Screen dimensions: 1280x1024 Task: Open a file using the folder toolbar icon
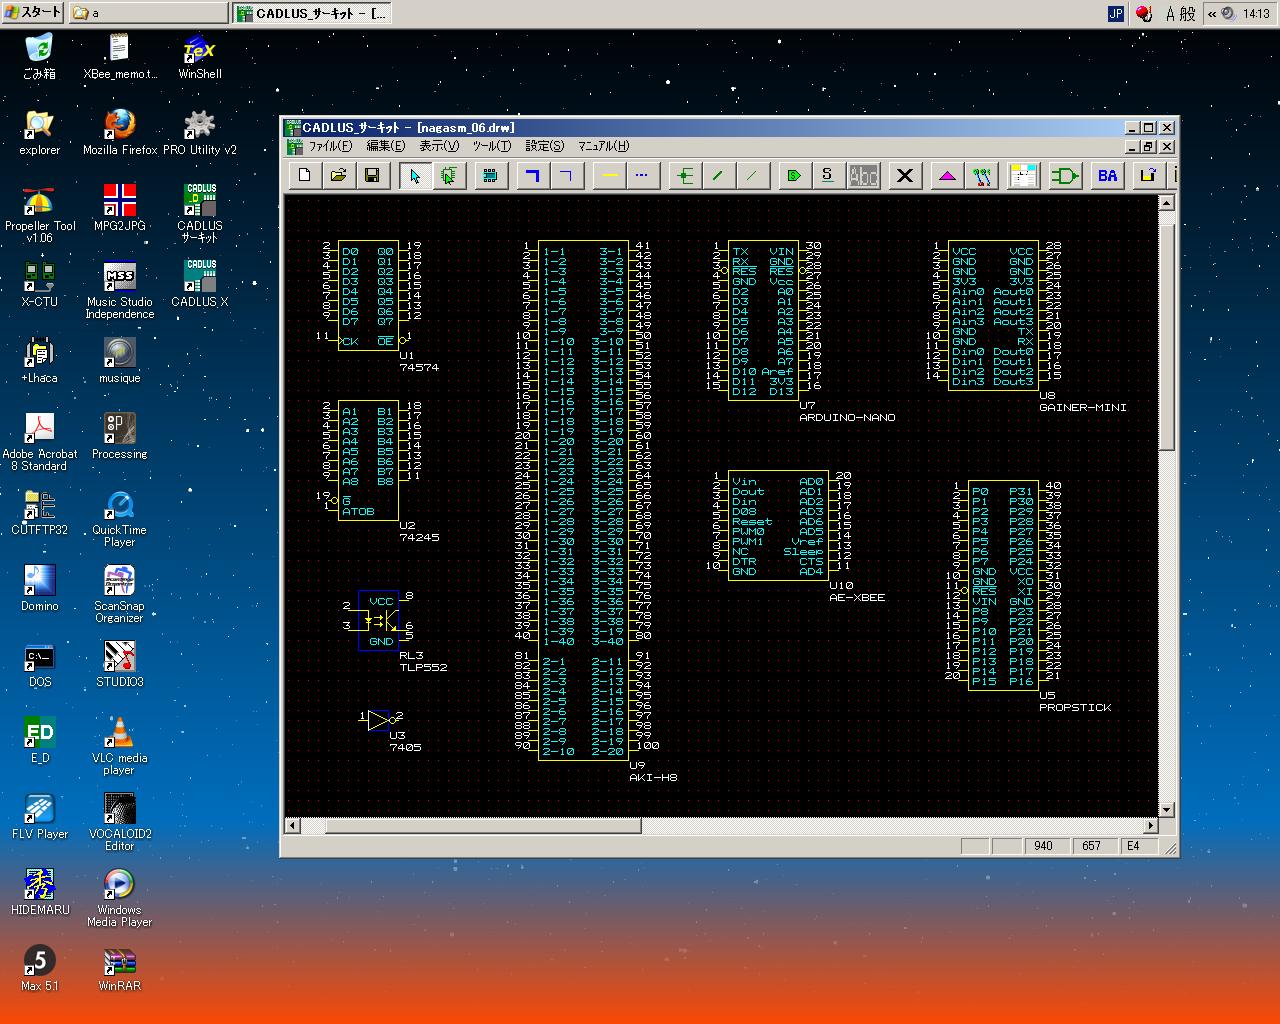pyautogui.click(x=338, y=176)
